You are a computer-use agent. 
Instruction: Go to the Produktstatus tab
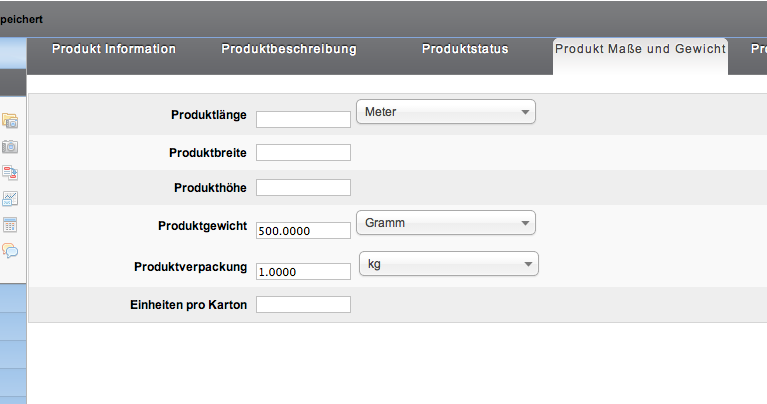tap(465, 49)
